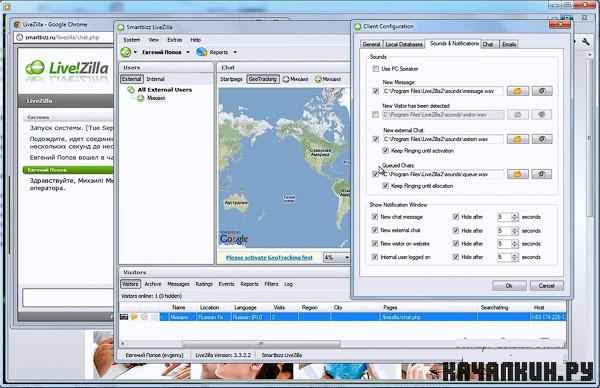The width and height of the screenshot is (600, 388).
Task: Click the Reports globe icon
Action: coord(202,52)
